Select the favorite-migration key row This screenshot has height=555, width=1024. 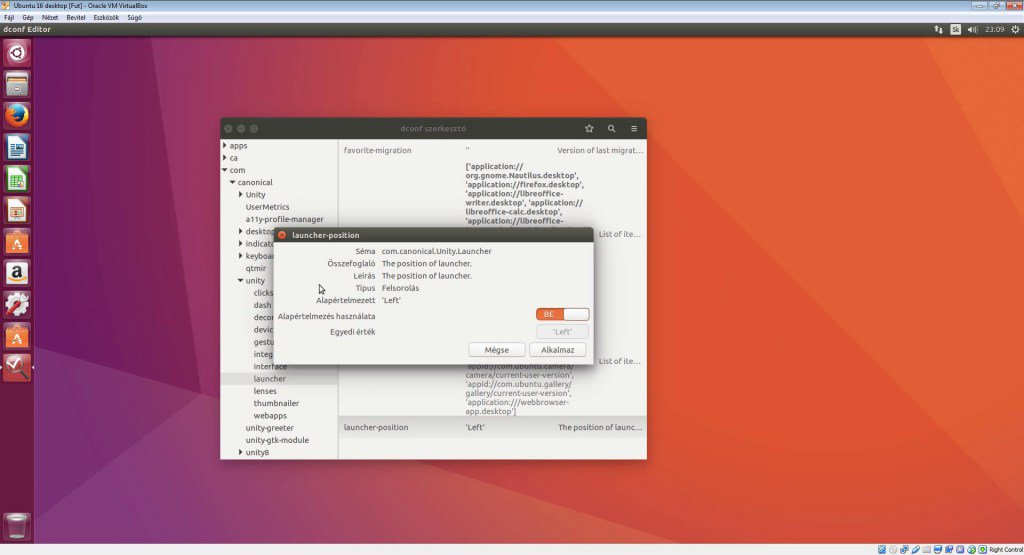coord(492,150)
